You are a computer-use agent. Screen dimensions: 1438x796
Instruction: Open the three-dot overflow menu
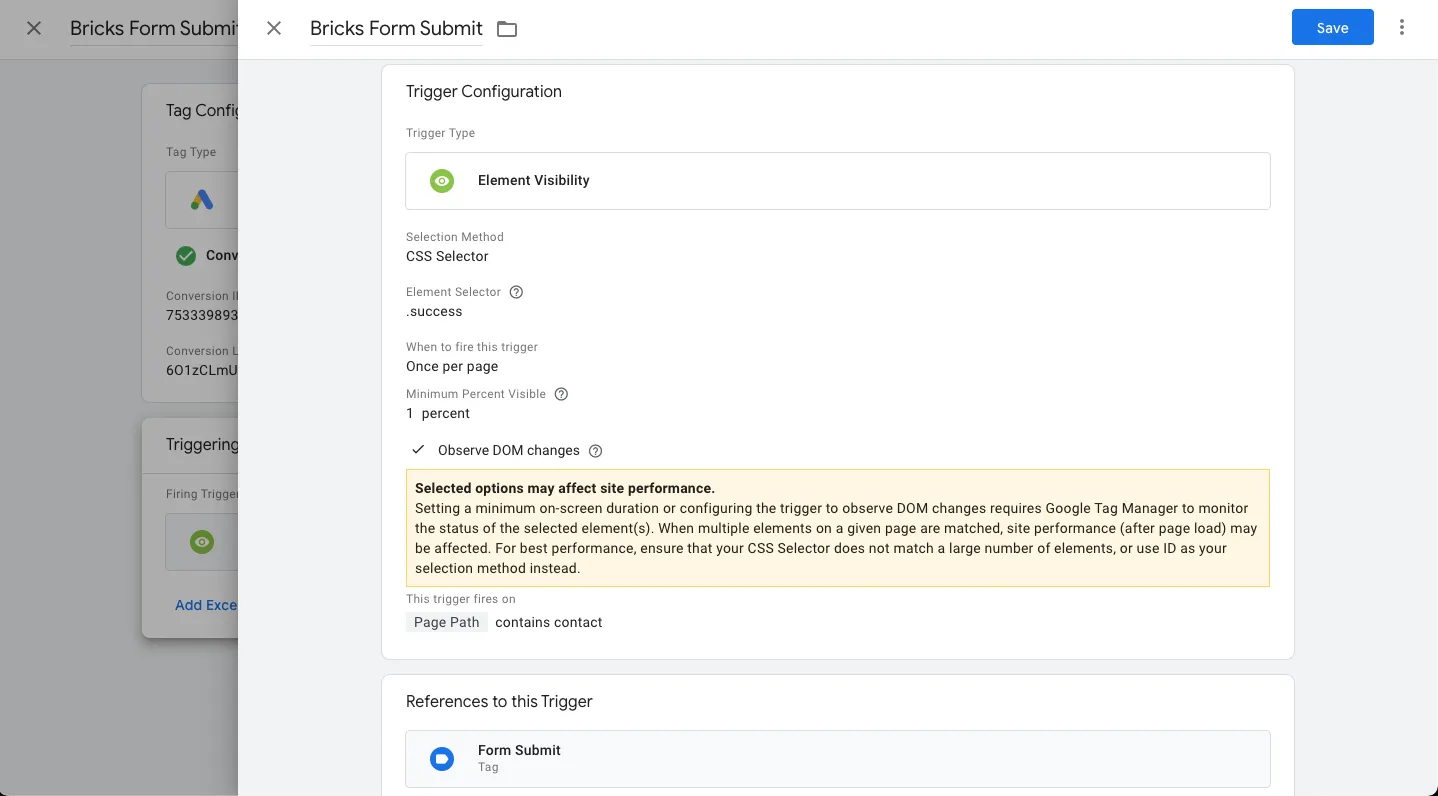(1401, 27)
